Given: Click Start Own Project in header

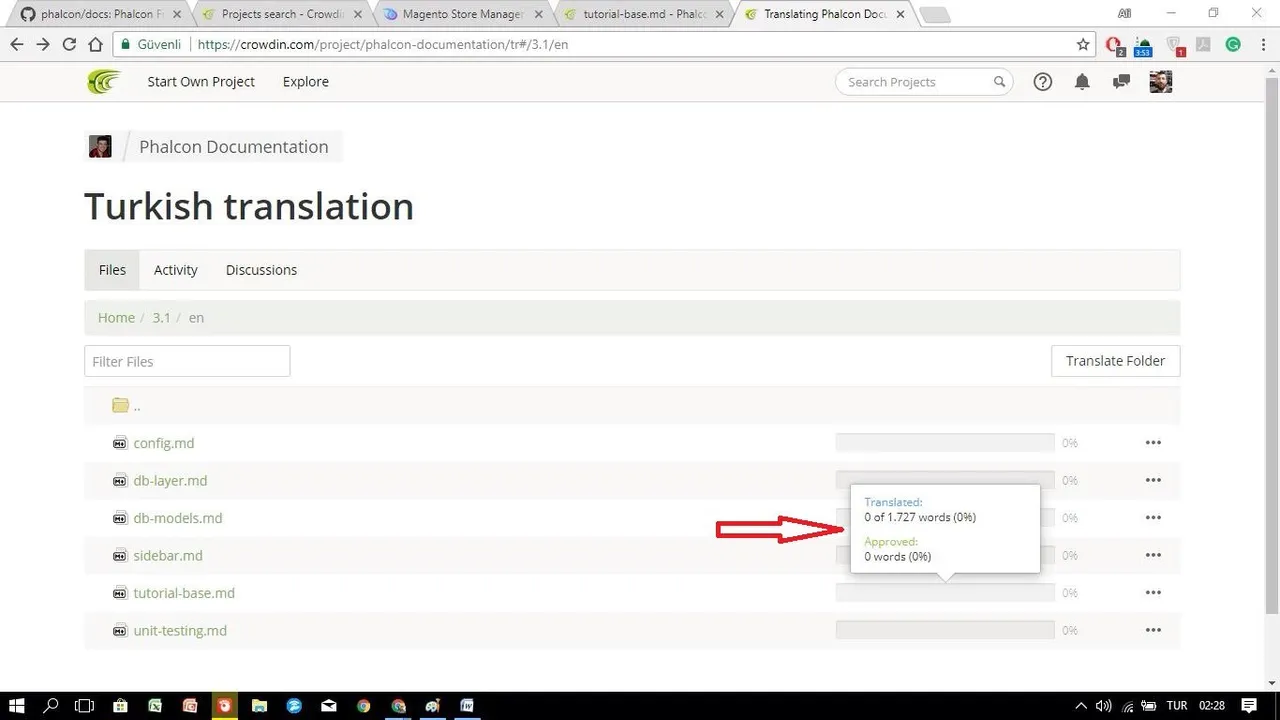Looking at the screenshot, I should point(201,82).
